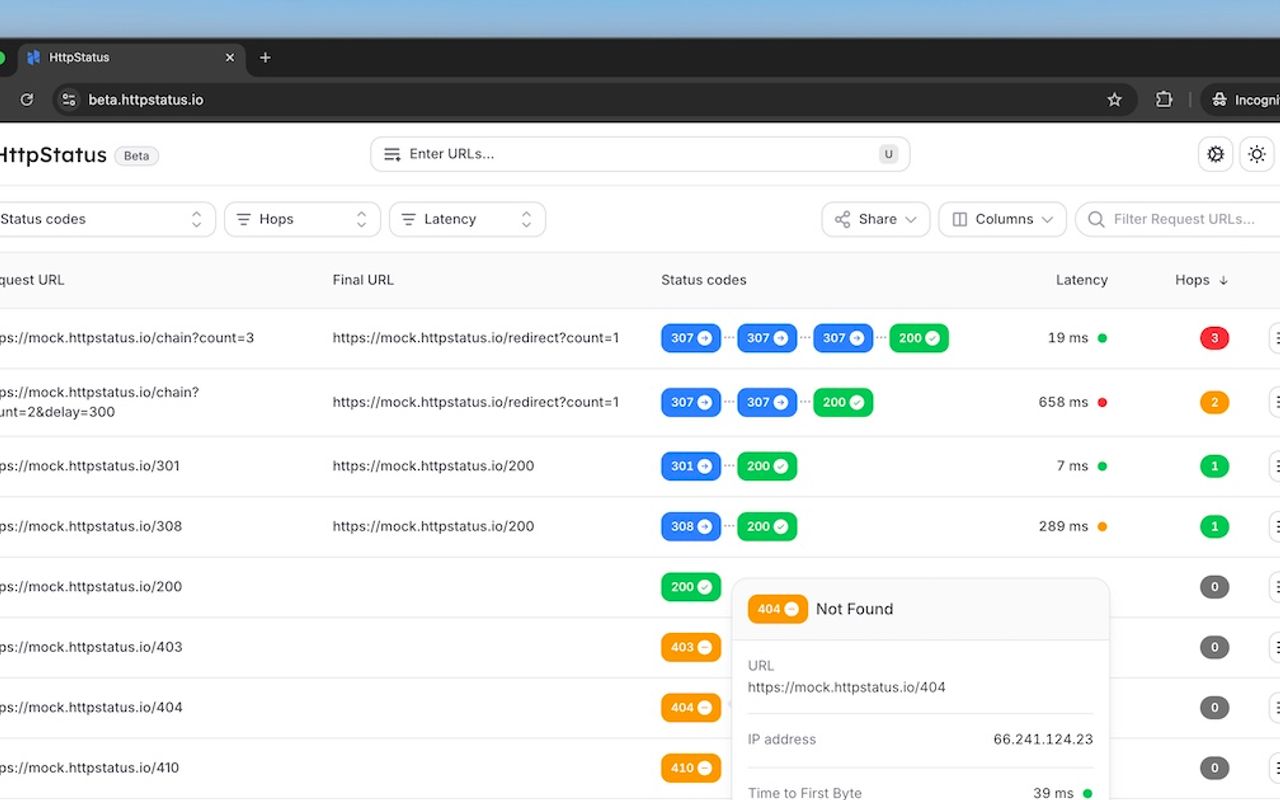Sort by the Hops column header

click(1201, 280)
